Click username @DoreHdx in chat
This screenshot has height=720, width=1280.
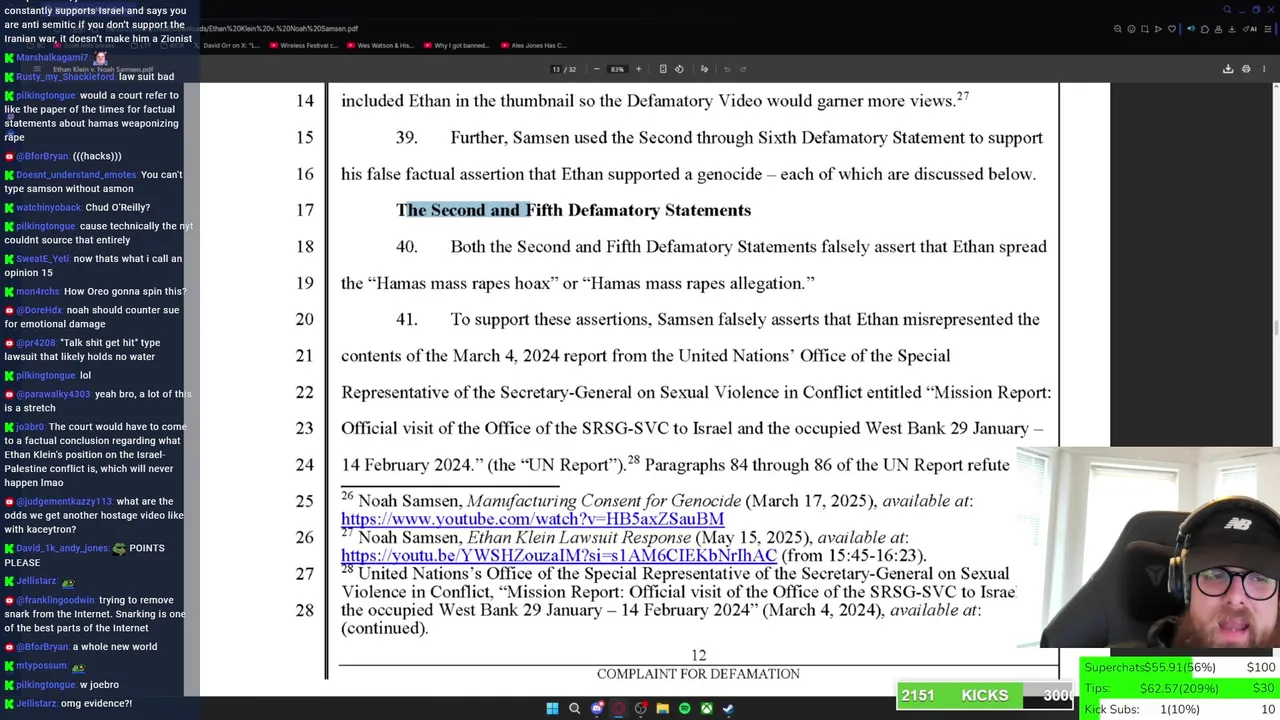pos(39,310)
